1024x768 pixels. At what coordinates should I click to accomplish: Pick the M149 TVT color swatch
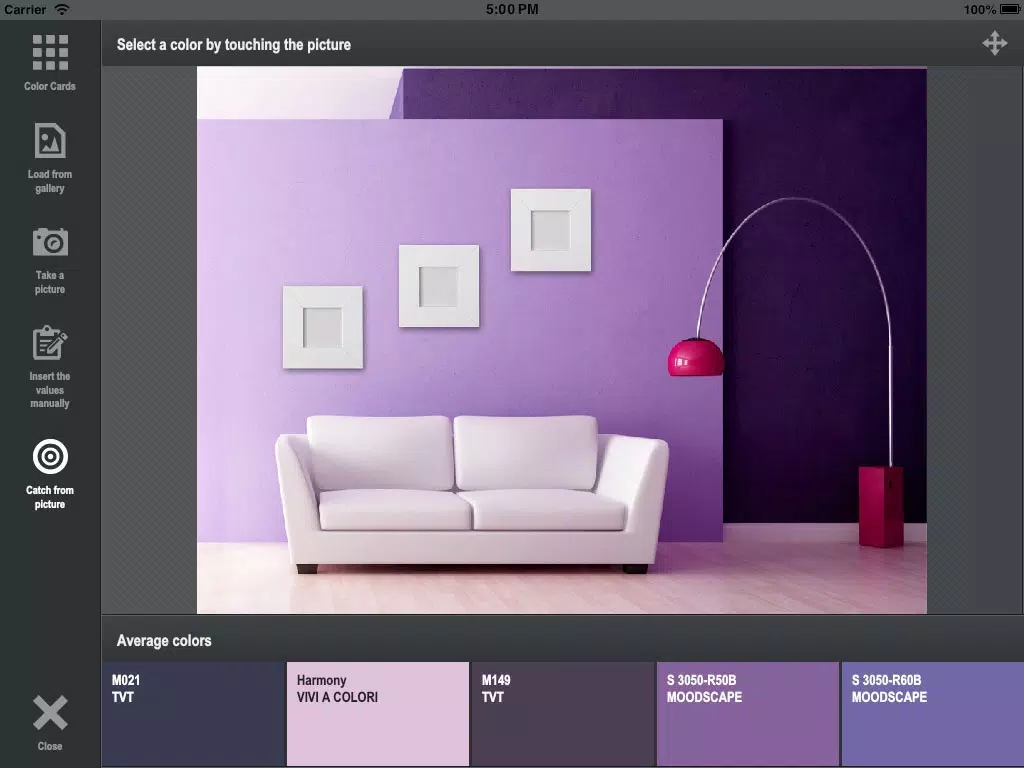563,714
